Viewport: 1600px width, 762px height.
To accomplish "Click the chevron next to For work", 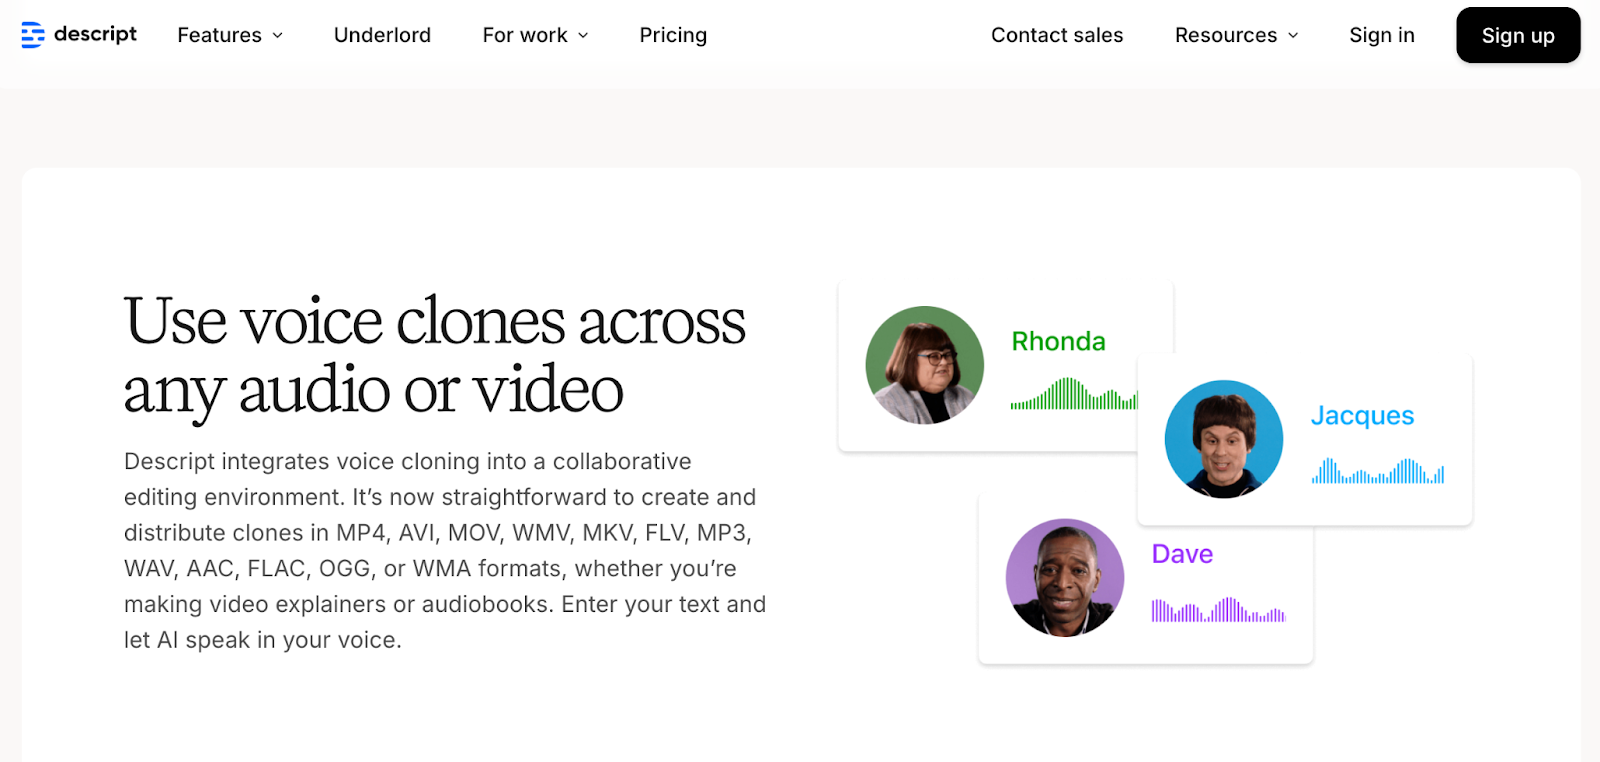I will coord(583,36).
